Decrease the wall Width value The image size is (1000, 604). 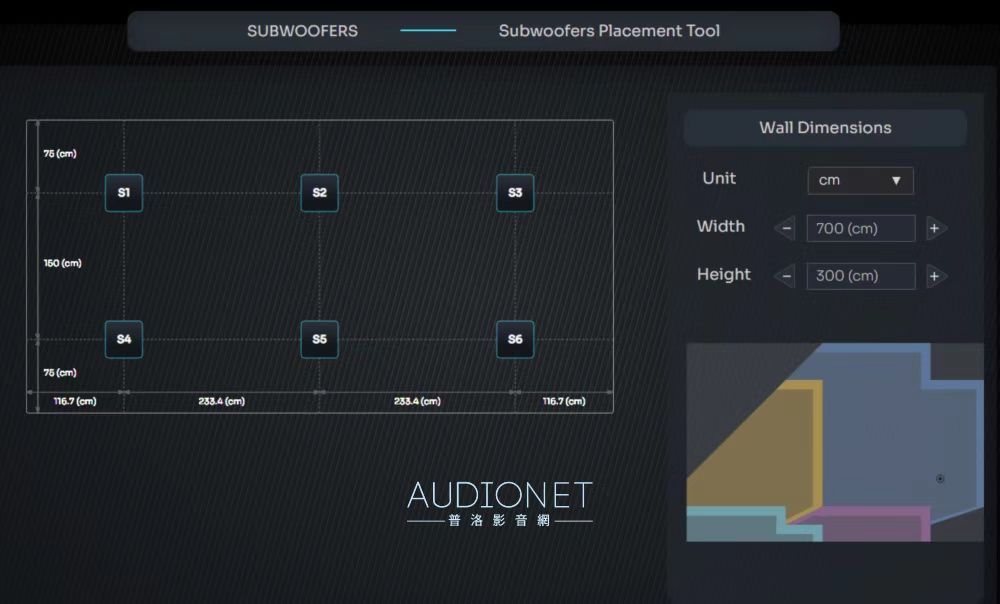[x=786, y=229]
